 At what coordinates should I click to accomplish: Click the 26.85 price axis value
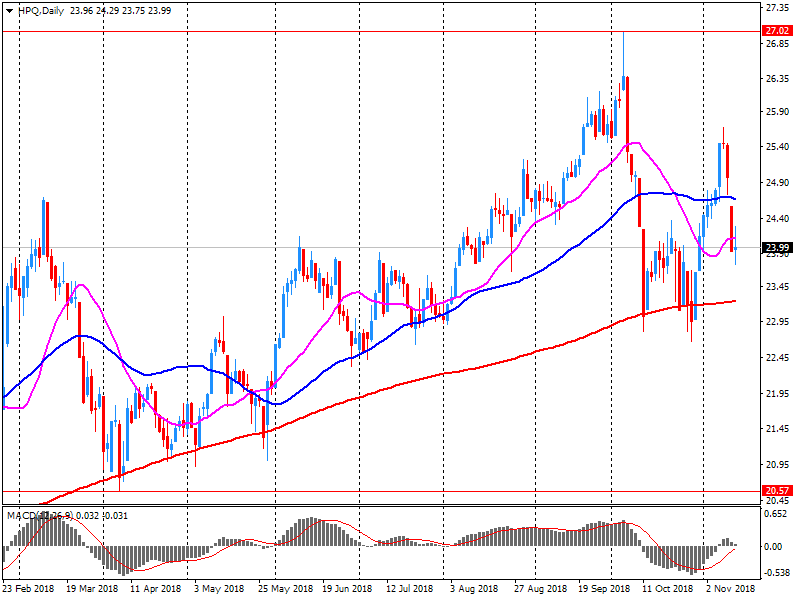777,44
